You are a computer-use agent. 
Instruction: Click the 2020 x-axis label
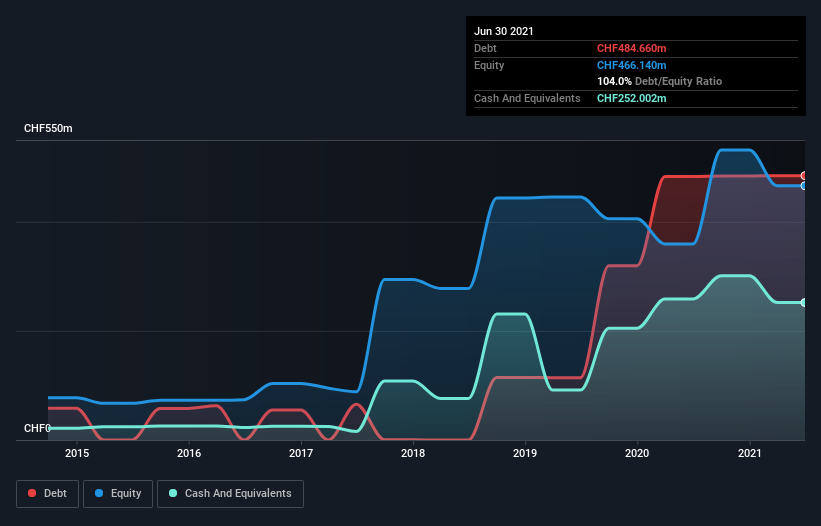pos(637,453)
